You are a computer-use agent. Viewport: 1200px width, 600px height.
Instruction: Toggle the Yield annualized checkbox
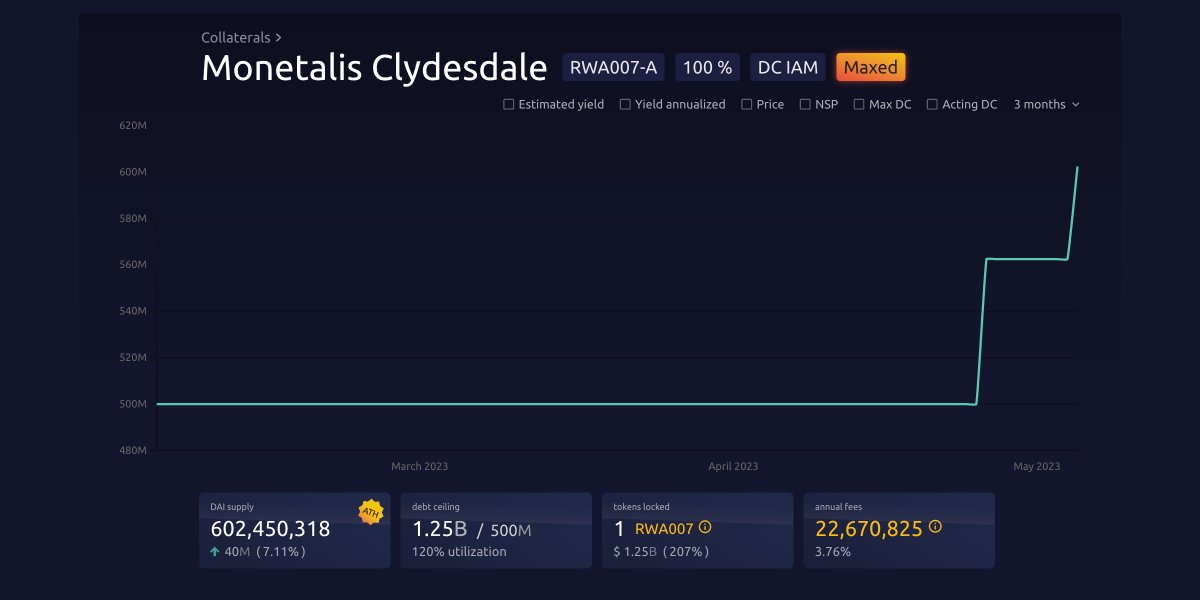(x=625, y=104)
